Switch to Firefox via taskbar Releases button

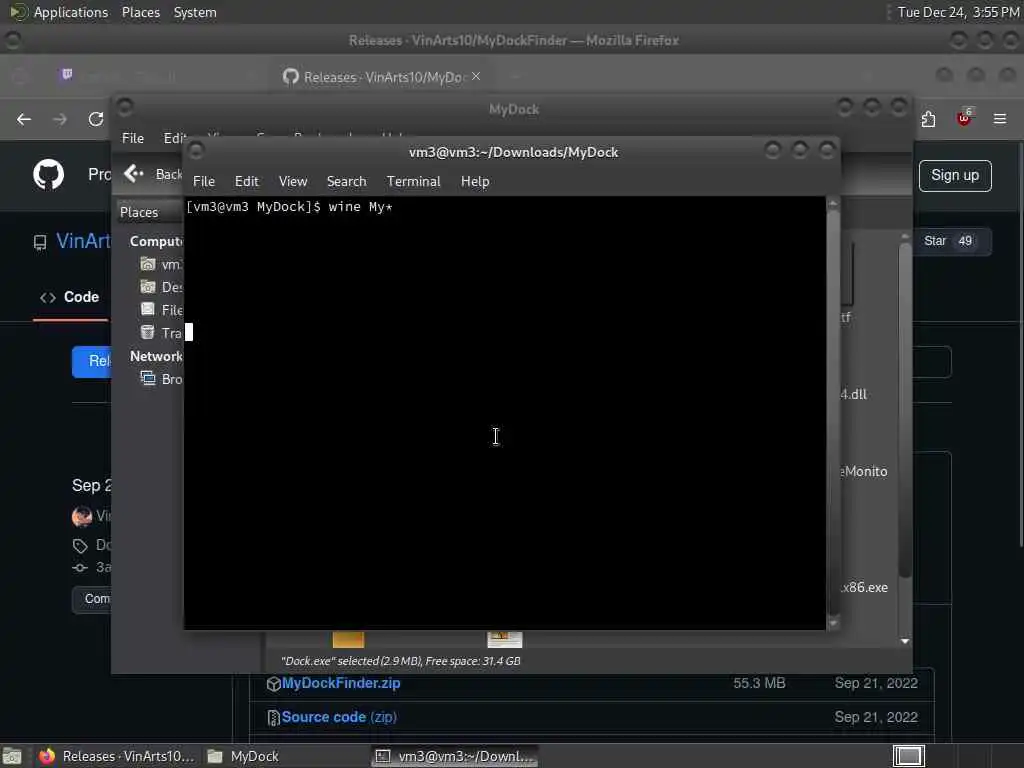(x=116, y=756)
